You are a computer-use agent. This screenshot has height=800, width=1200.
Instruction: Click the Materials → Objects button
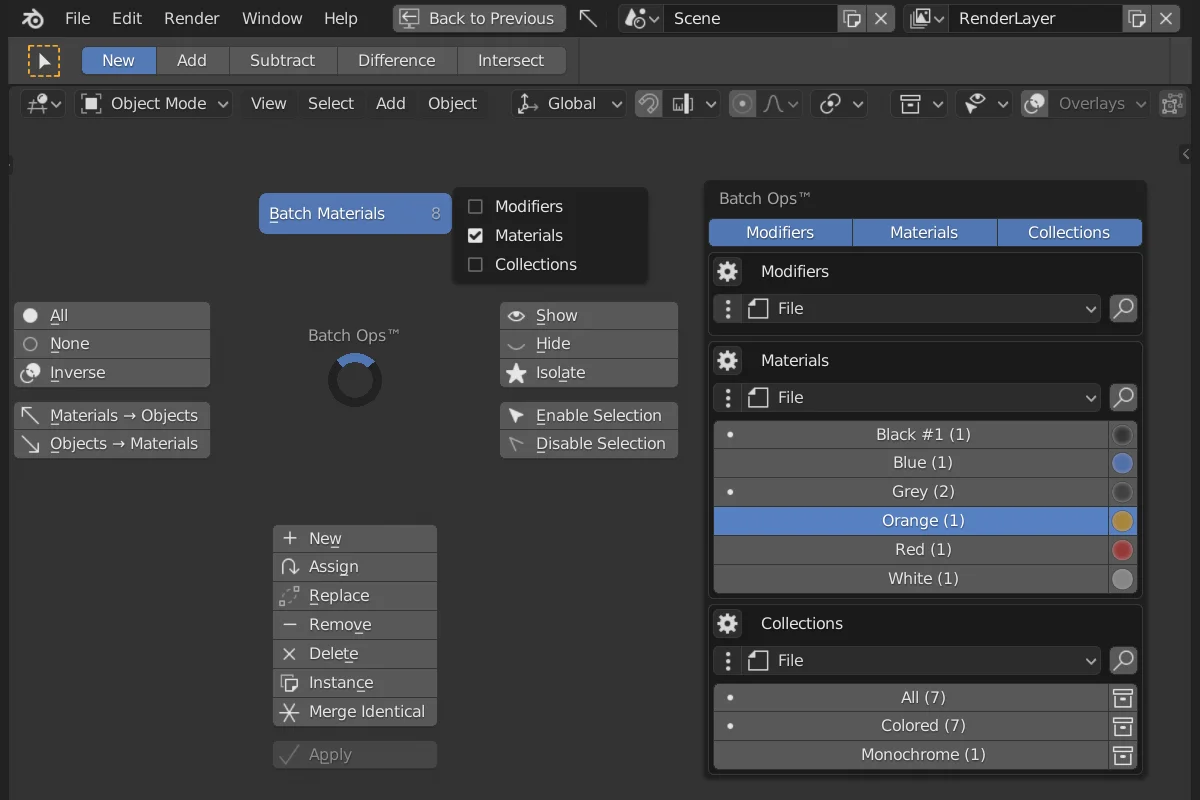(111, 415)
